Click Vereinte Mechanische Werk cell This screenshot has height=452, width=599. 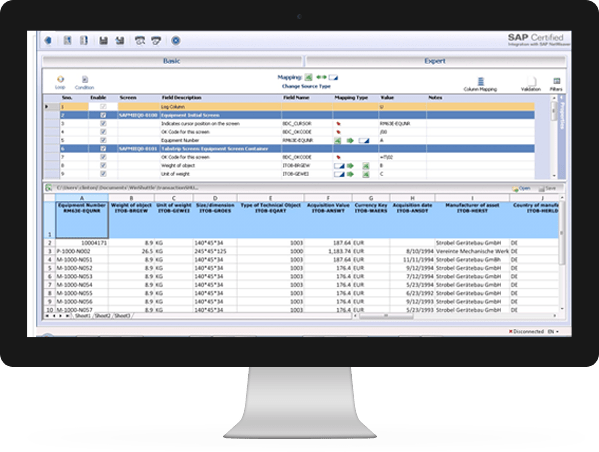click(472, 251)
